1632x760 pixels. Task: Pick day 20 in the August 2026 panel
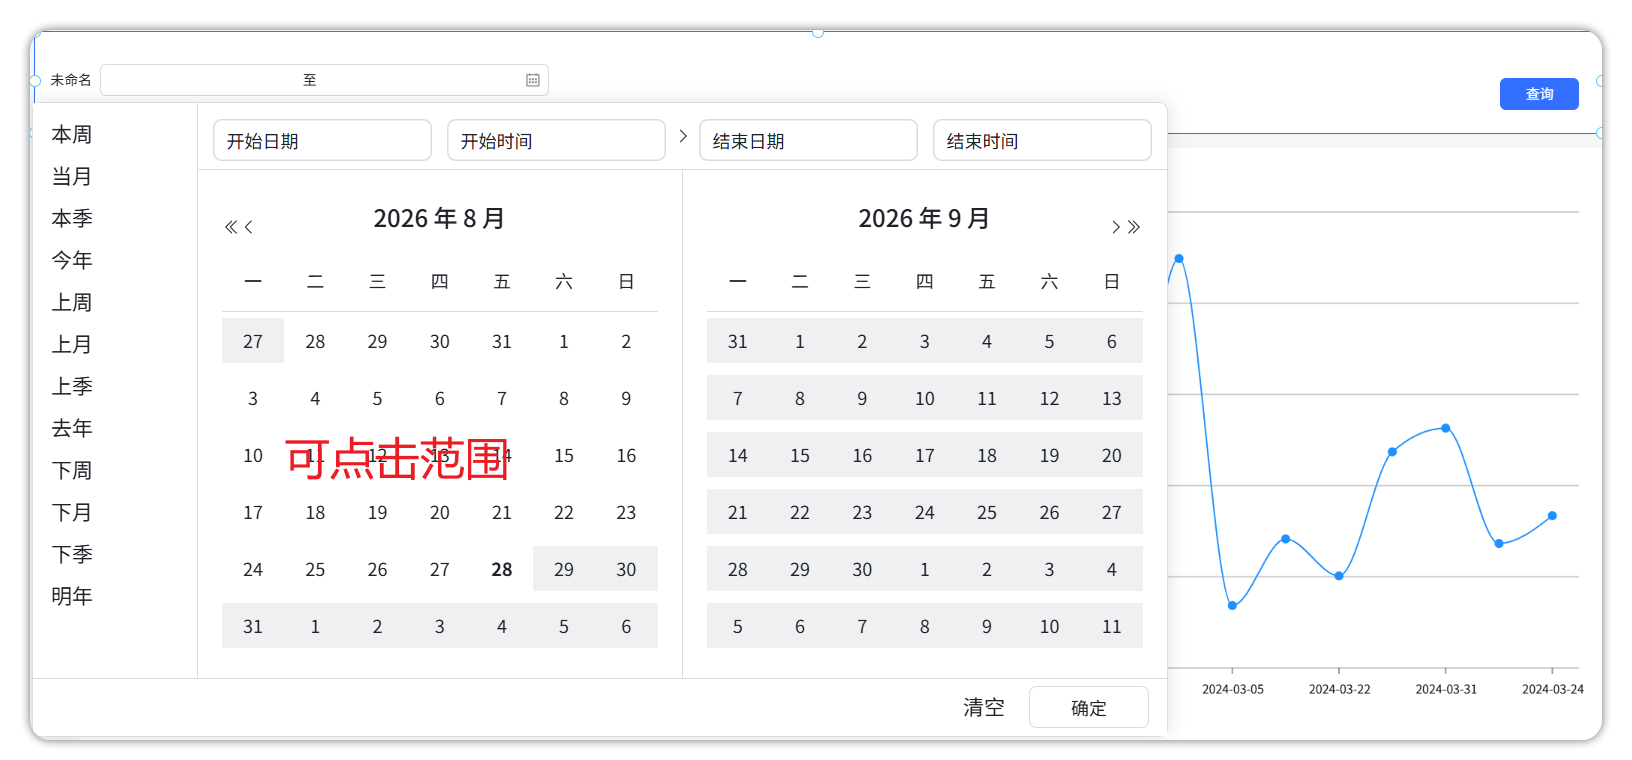440,512
